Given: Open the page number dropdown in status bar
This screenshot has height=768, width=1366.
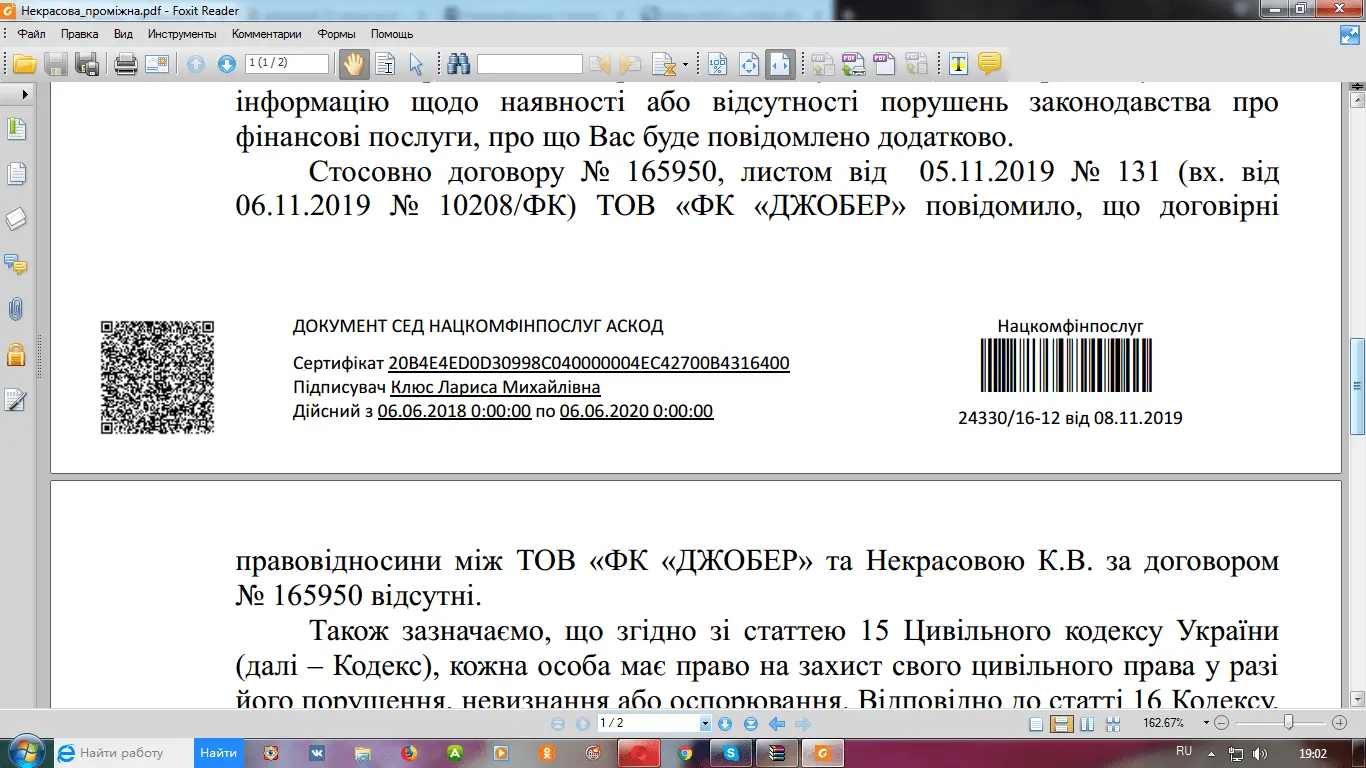Looking at the screenshot, I should [x=705, y=723].
